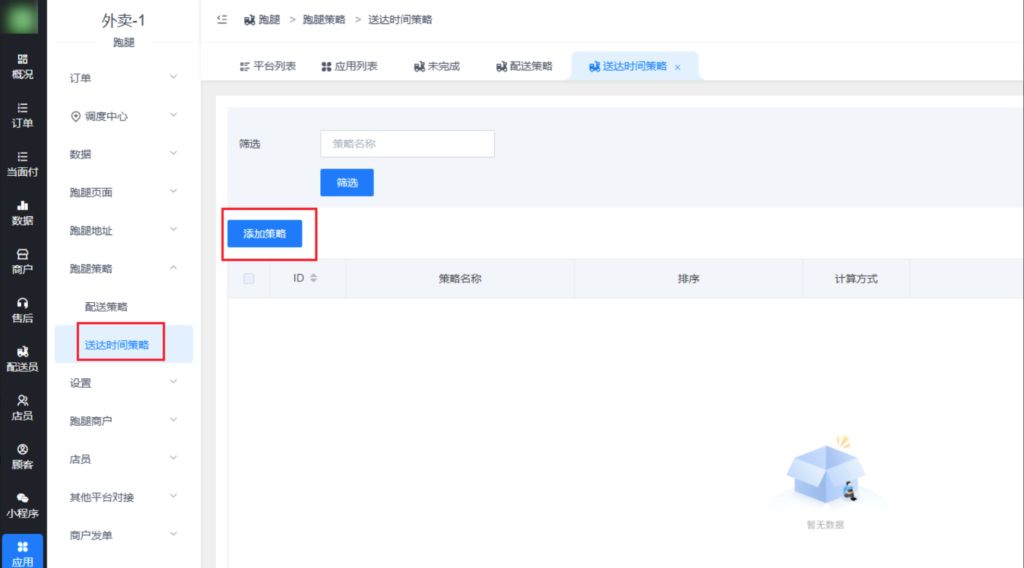Sort the table by the ID column arrows
The width and height of the screenshot is (1024, 568).
click(x=313, y=278)
